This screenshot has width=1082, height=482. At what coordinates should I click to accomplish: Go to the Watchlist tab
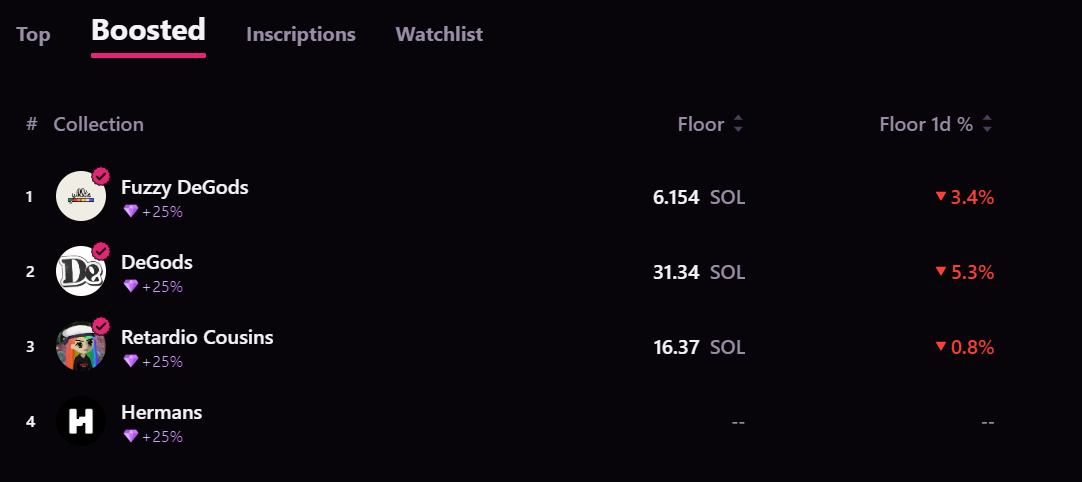pos(439,35)
